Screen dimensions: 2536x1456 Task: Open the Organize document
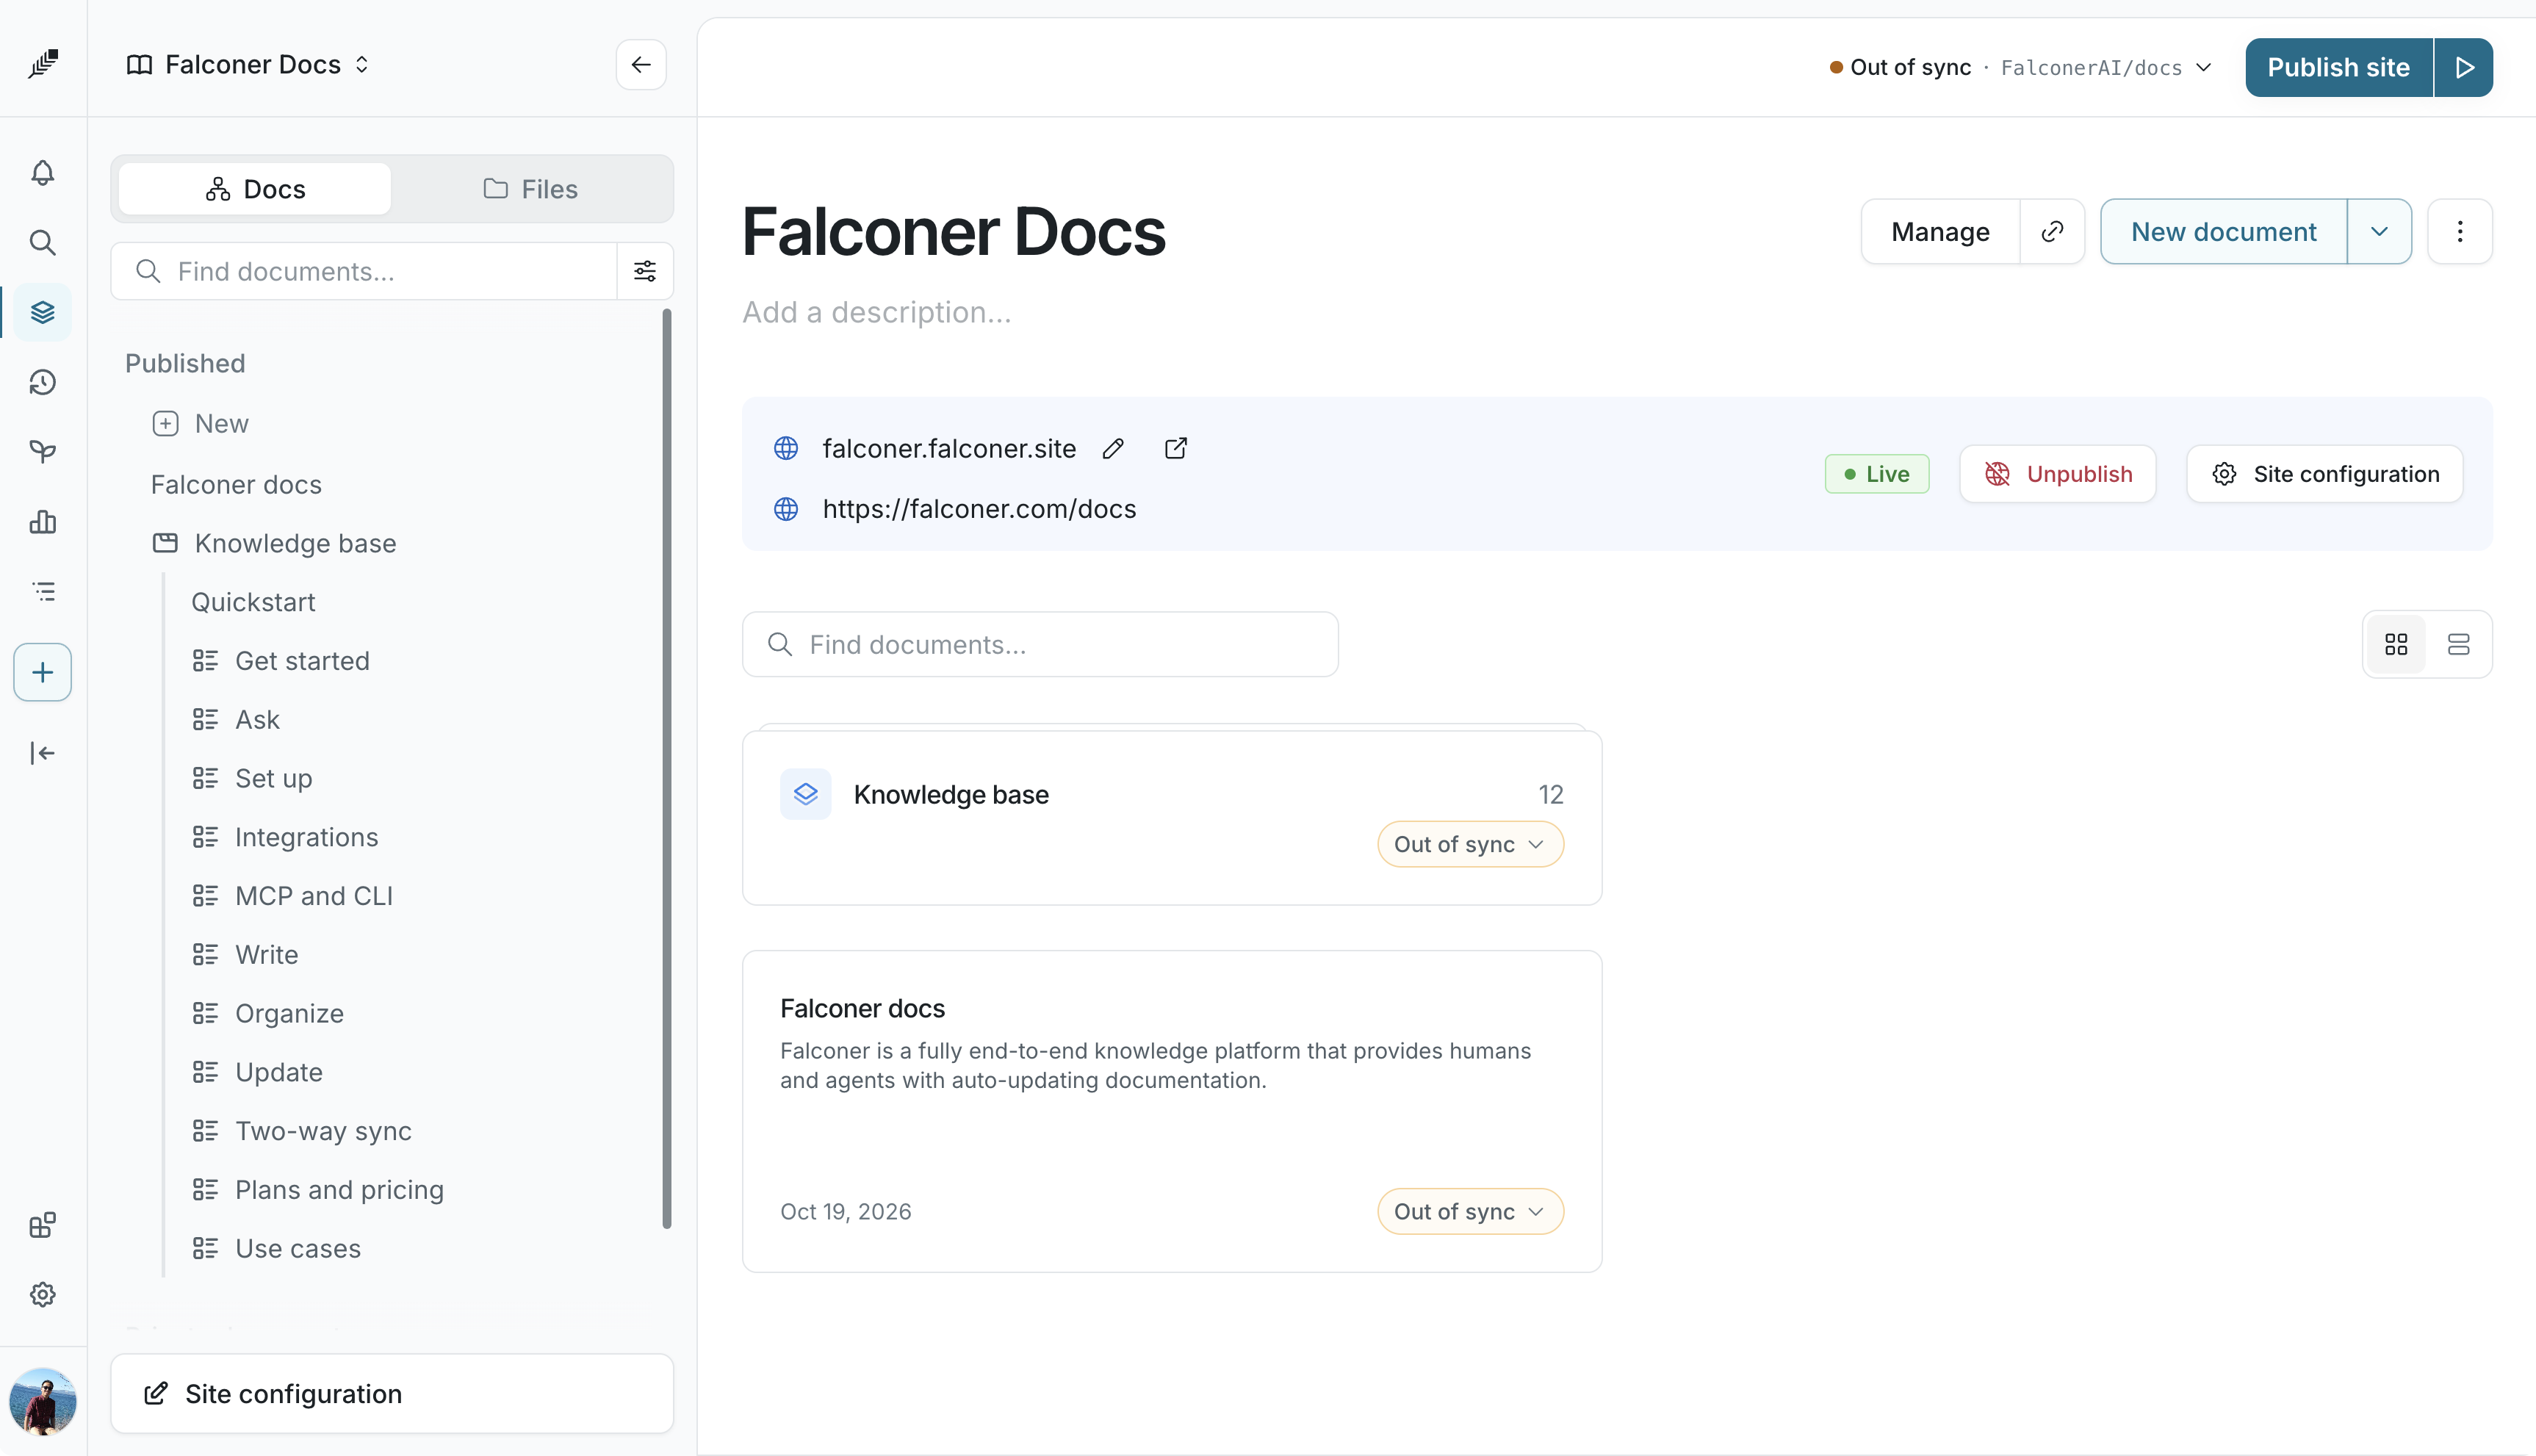coord(289,1014)
